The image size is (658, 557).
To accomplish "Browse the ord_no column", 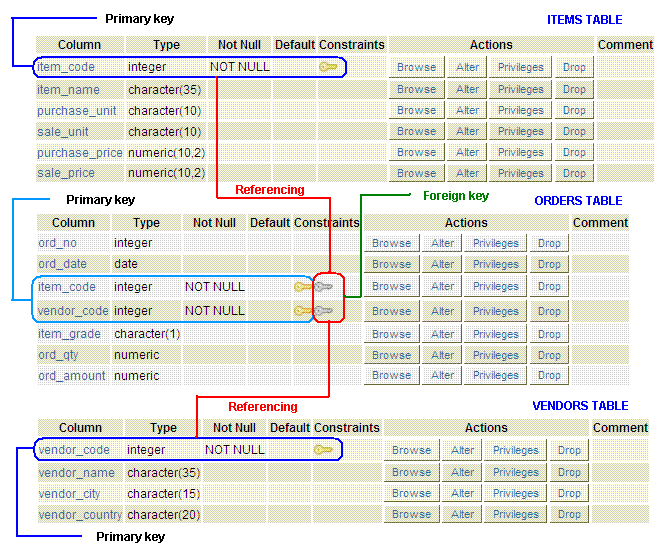I will (x=392, y=243).
